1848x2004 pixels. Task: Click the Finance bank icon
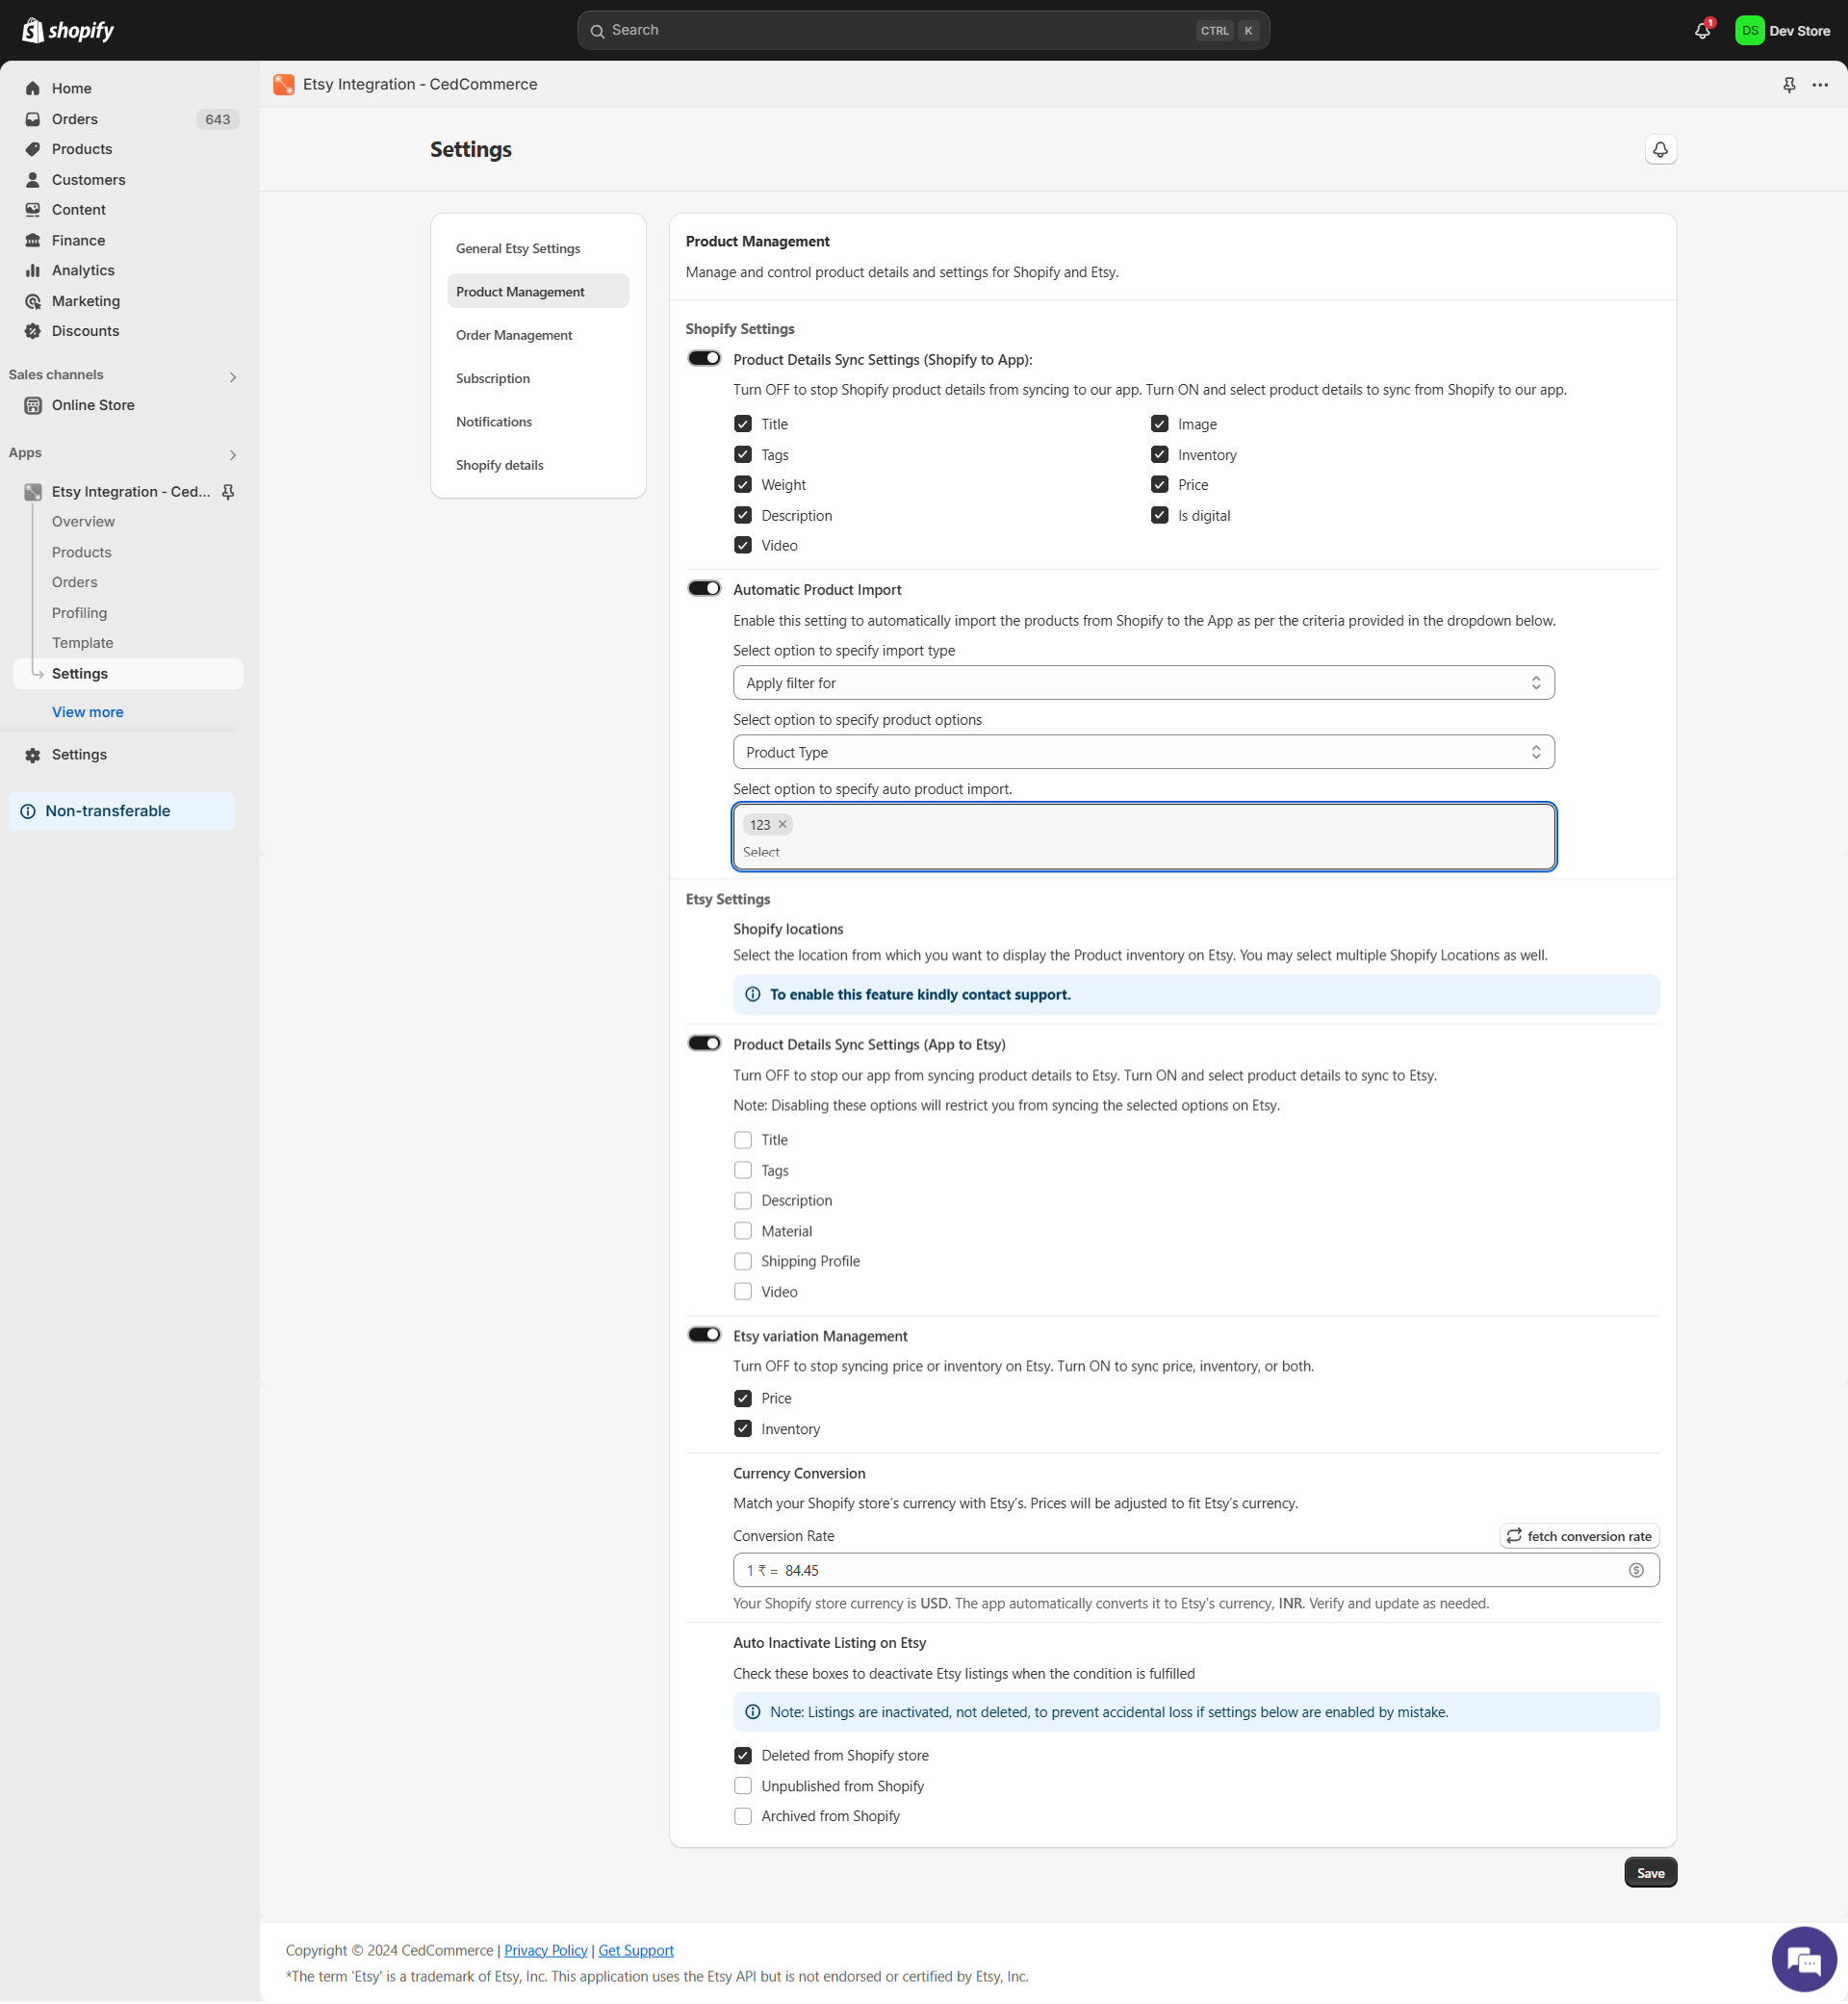(33, 240)
